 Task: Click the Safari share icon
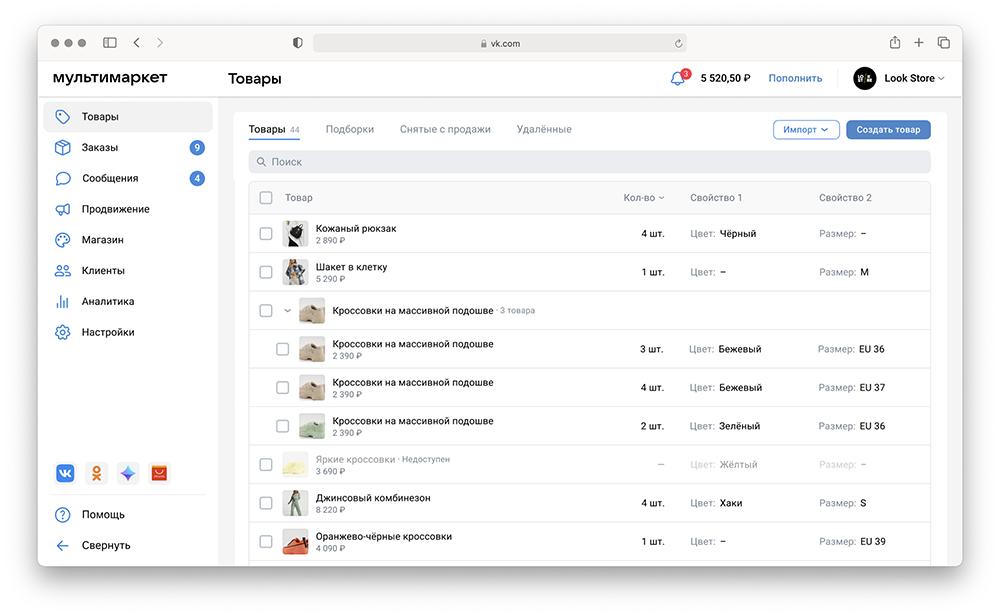pos(895,43)
